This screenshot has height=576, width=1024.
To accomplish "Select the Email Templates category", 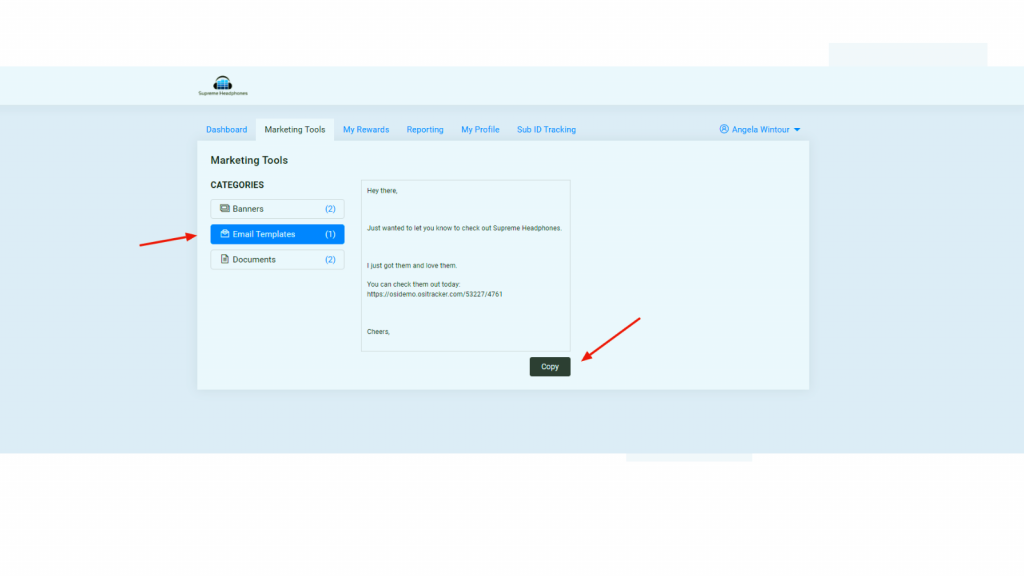I will coord(278,234).
